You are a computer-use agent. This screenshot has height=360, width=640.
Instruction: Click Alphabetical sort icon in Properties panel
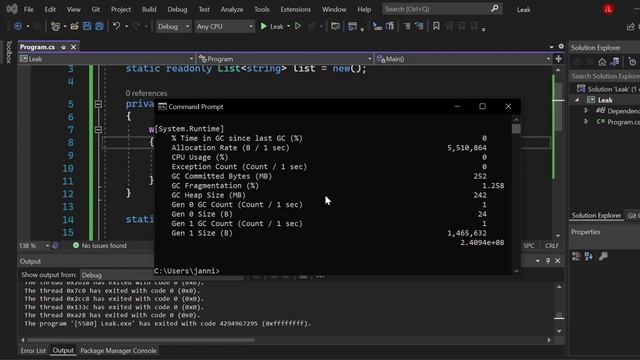point(589,256)
